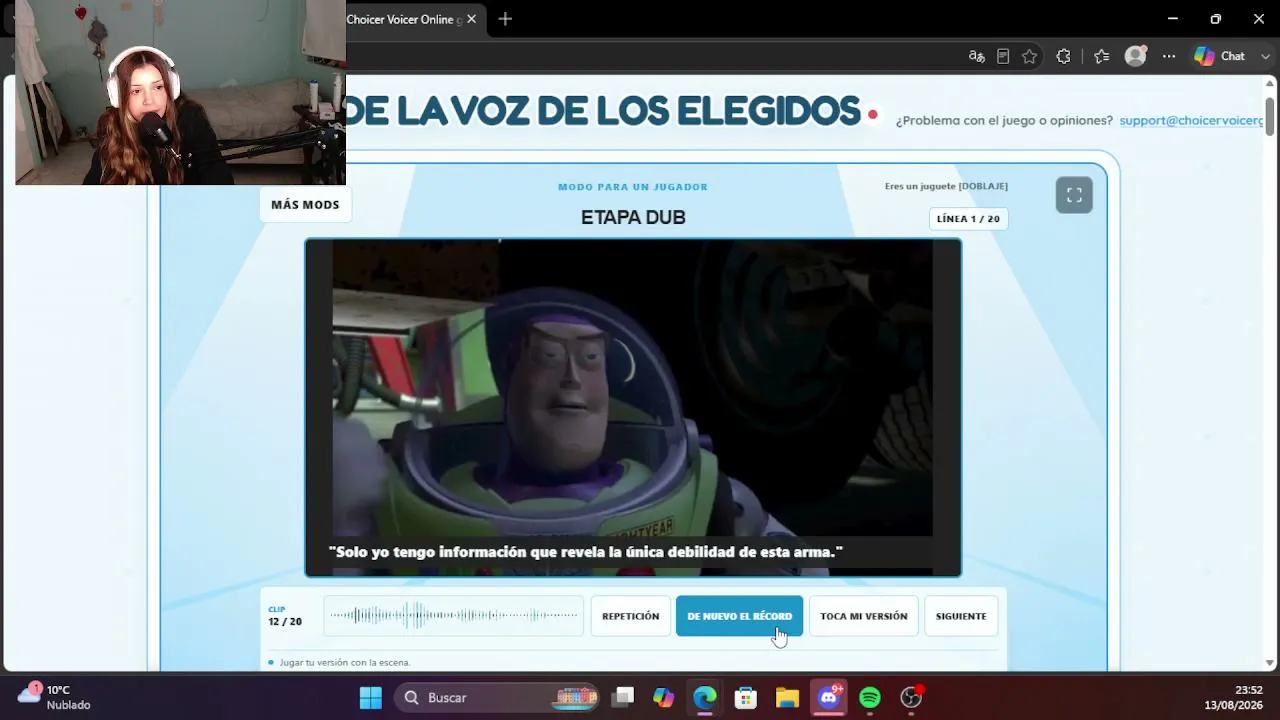Click TOCA MI VERSIÓN button

864,616
